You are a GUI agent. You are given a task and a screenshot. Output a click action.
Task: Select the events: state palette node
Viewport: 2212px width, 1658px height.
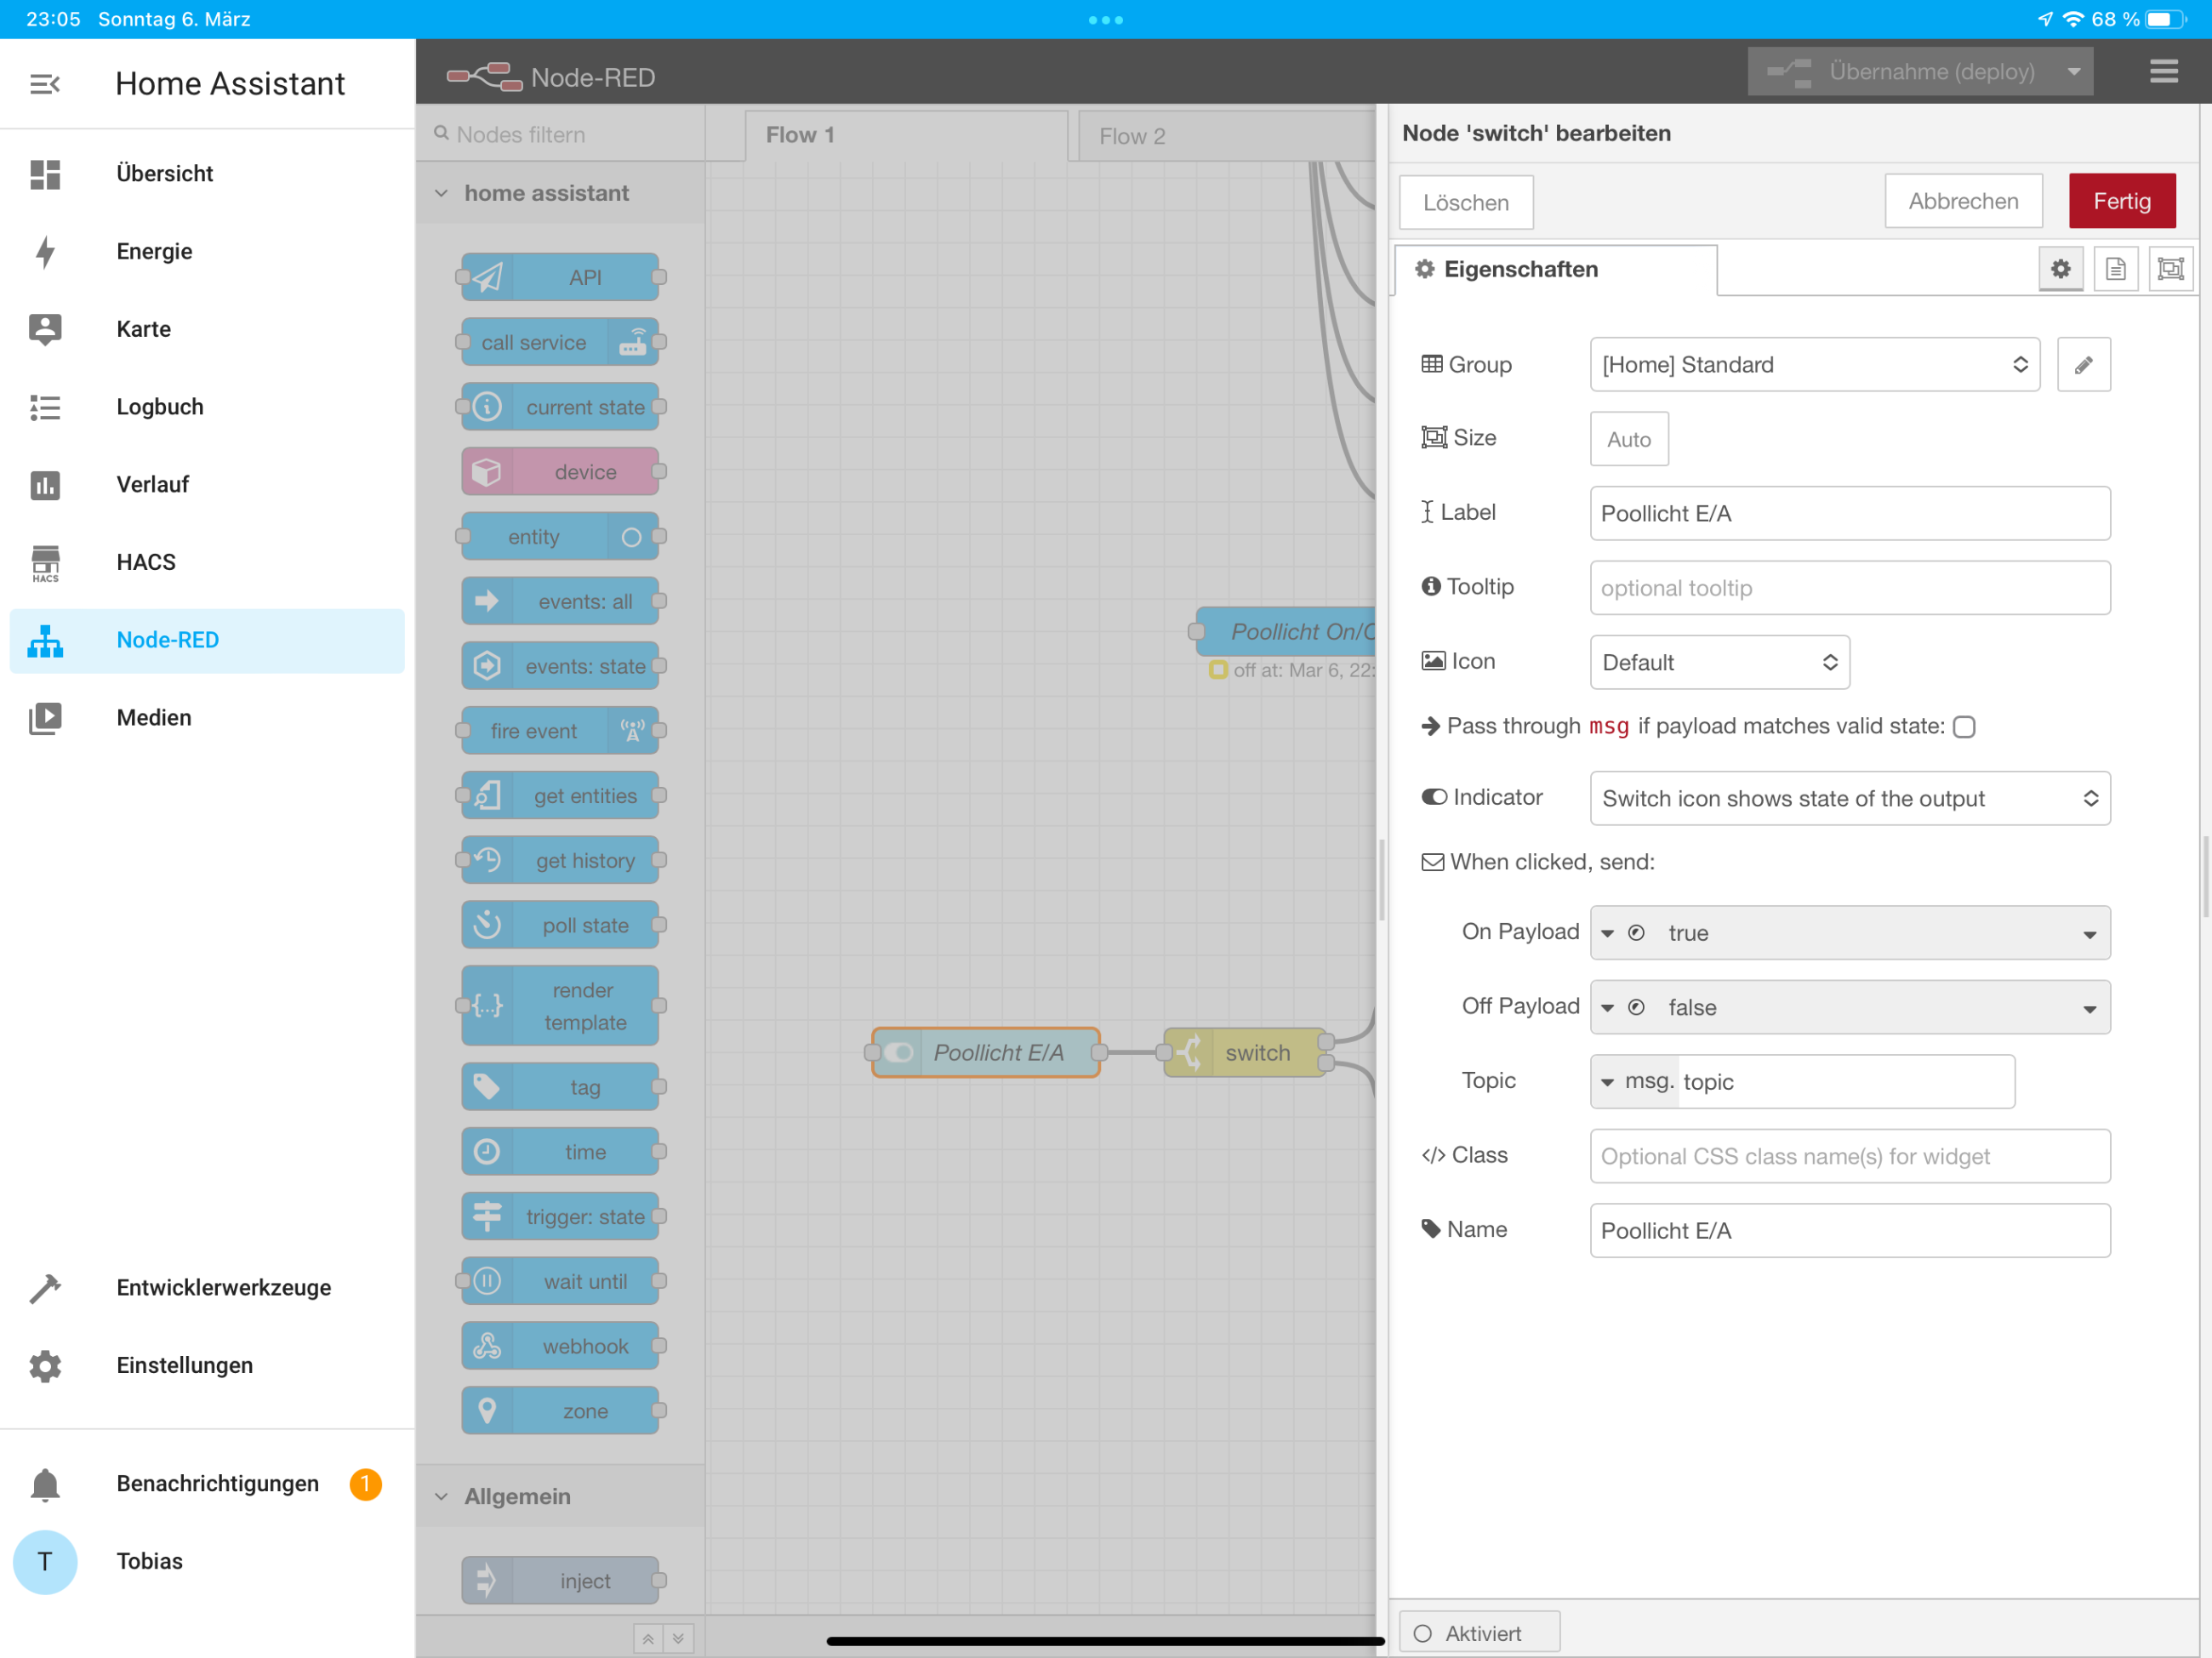560,666
